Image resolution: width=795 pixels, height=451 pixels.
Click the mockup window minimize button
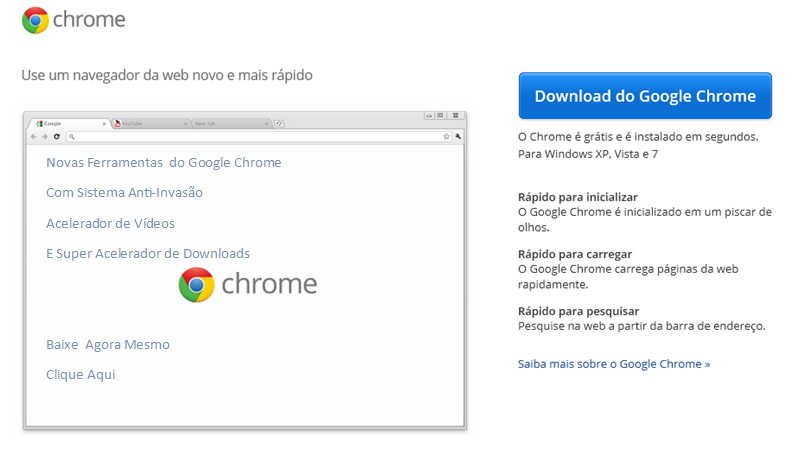click(x=429, y=116)
